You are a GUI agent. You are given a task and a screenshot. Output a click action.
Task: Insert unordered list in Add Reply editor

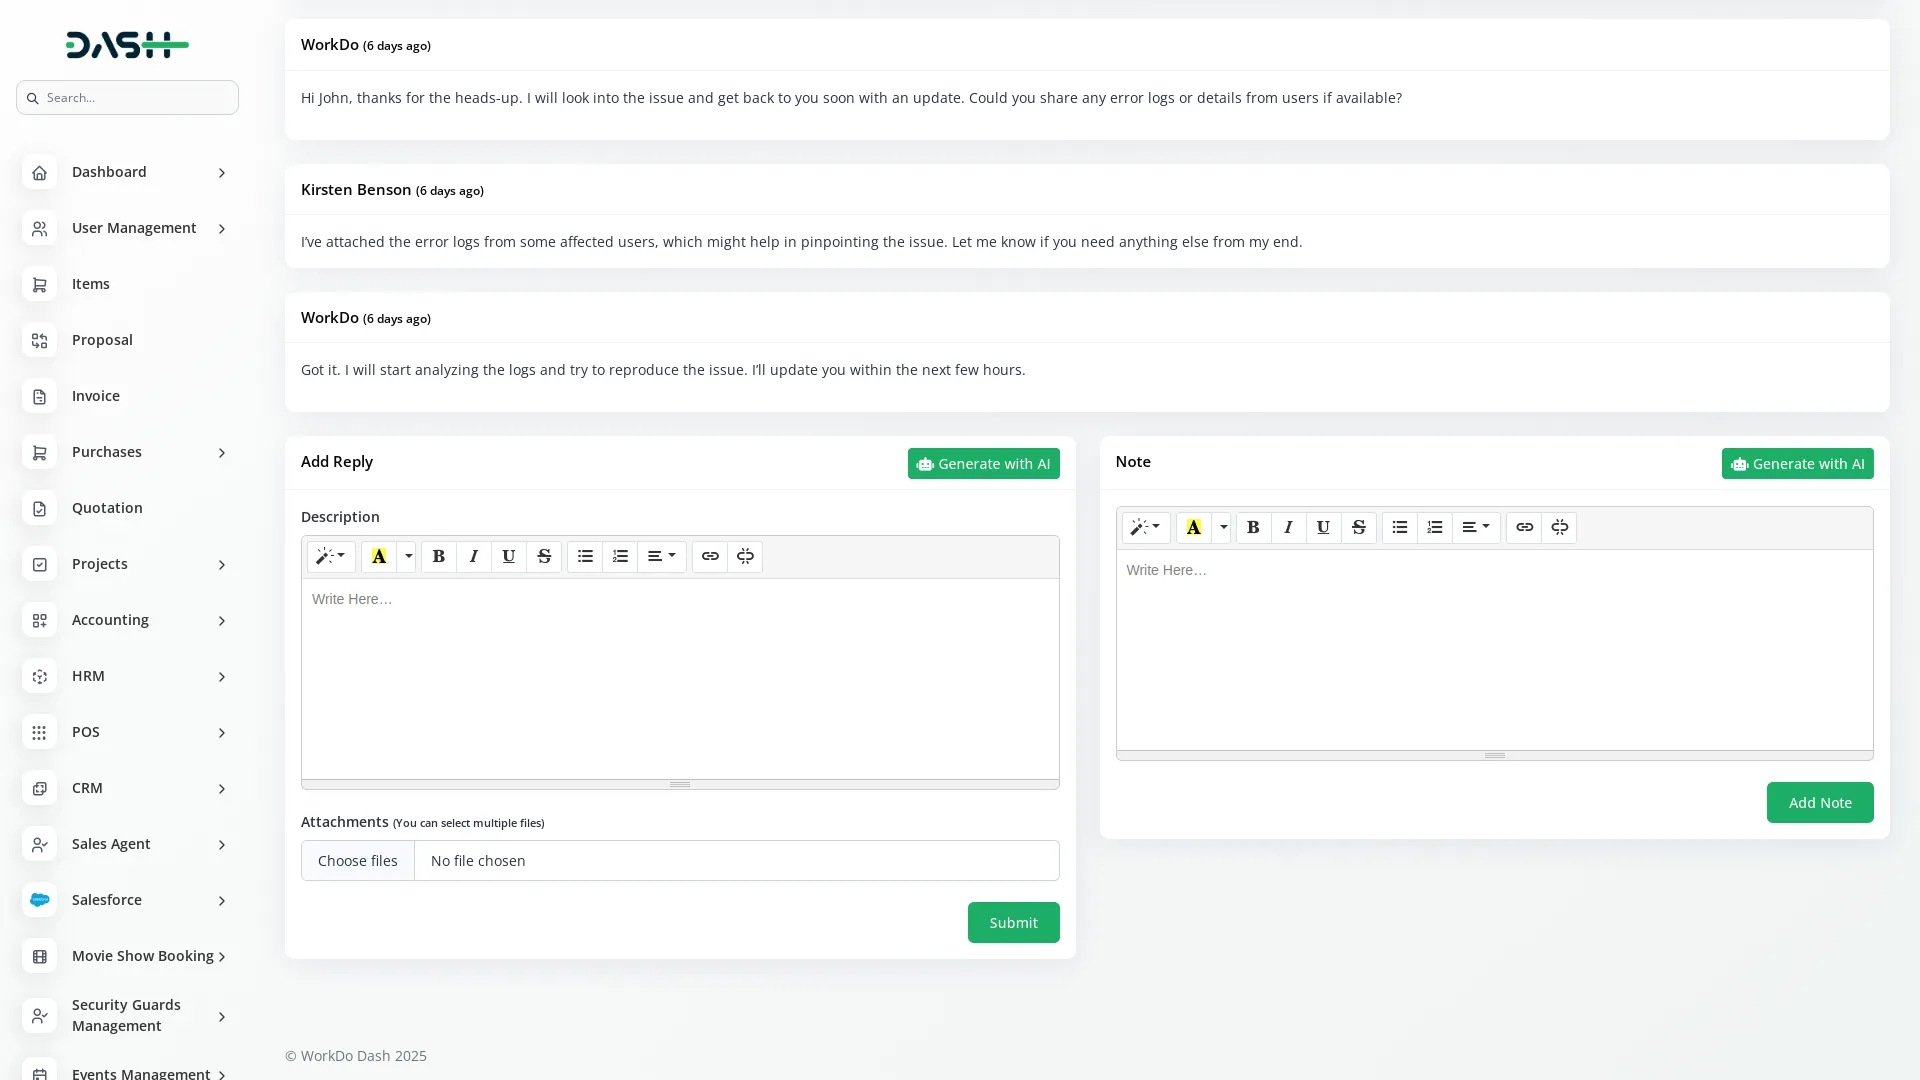(x=585, y=557)
